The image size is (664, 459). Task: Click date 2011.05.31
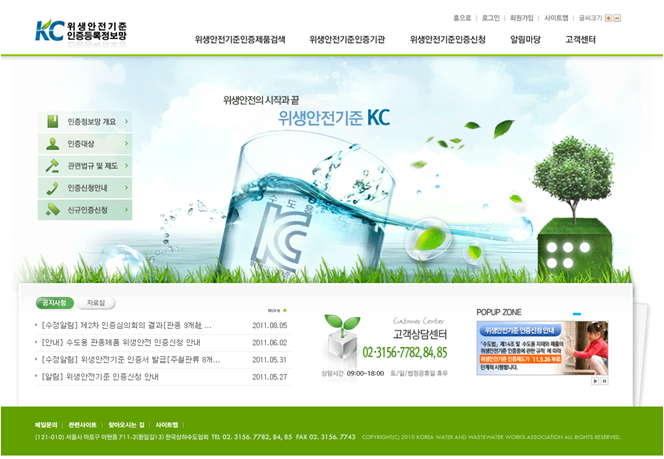tap(270, 359)
